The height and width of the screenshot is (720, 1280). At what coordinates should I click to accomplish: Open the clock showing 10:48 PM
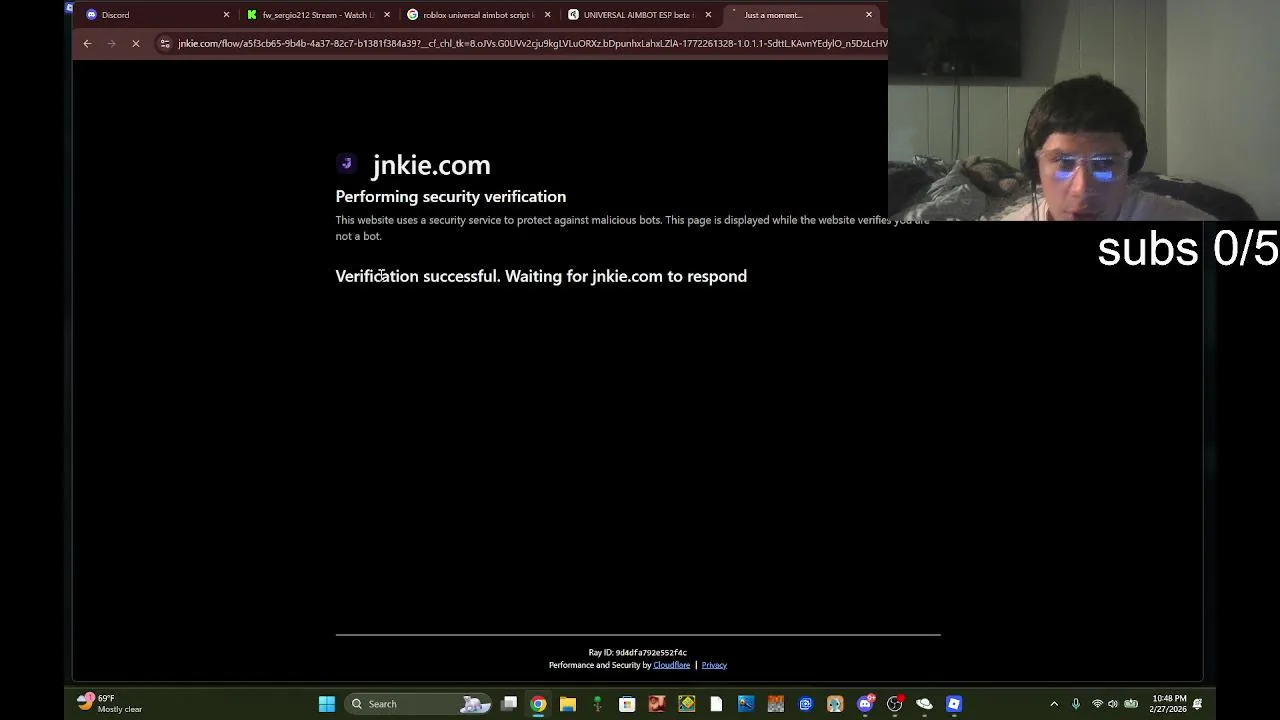pyautogui.click(x=1168, y=704)
